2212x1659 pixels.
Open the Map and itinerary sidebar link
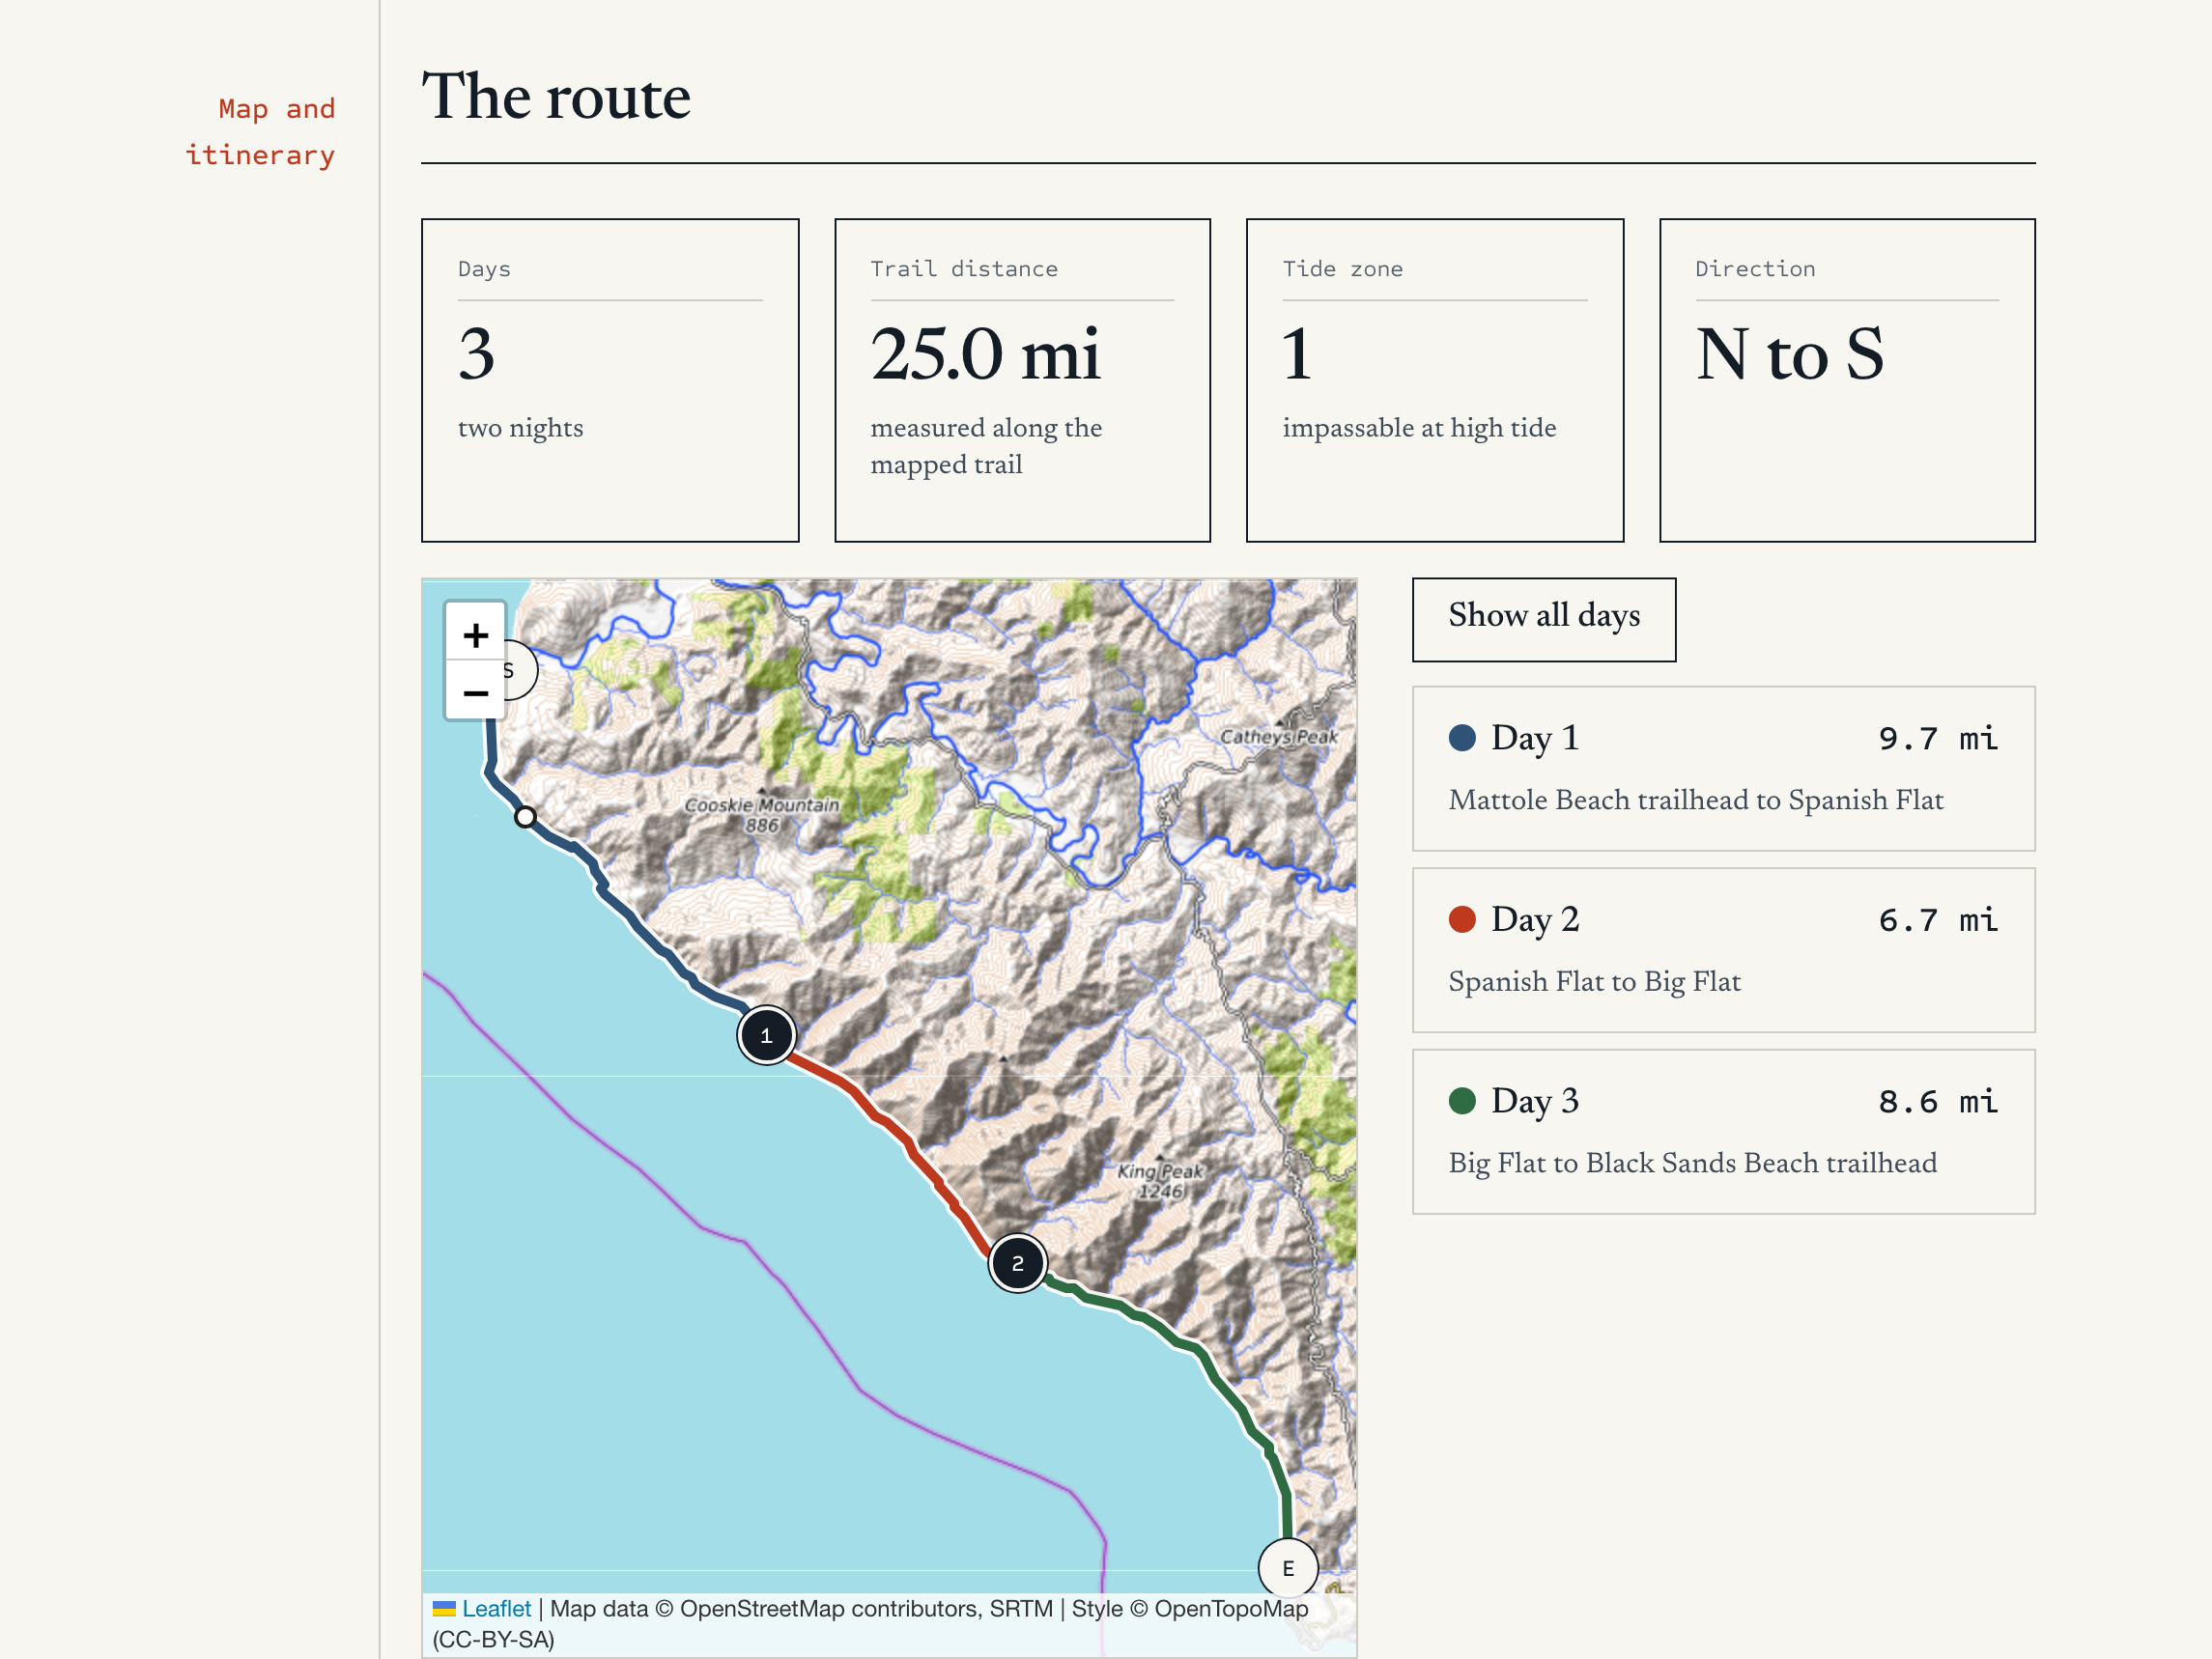point(261,132)
